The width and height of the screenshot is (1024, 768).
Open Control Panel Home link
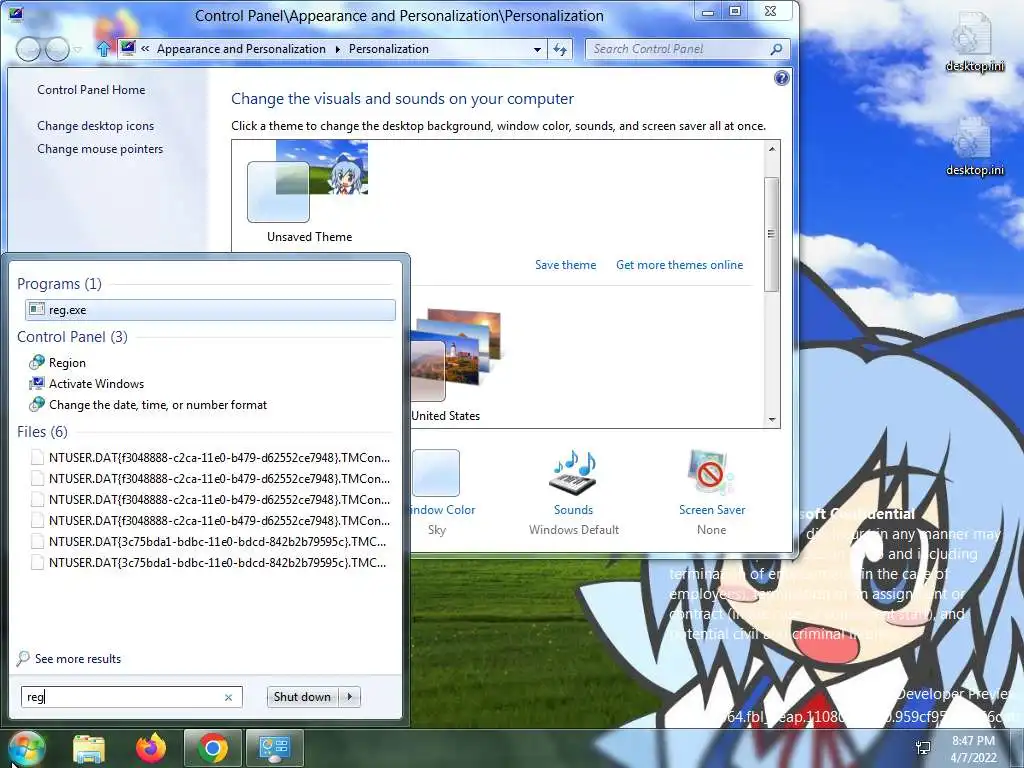pos(91,89)
